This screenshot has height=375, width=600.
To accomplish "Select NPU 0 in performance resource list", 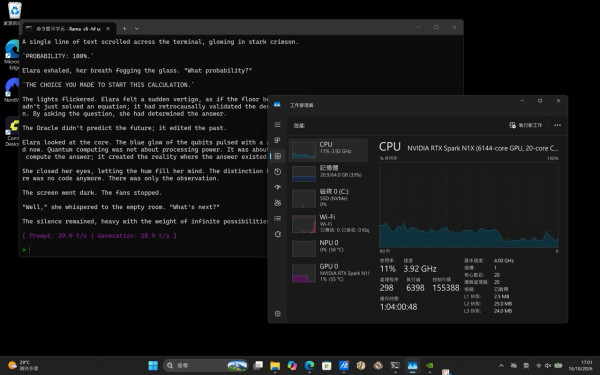I will coord(328,247).
